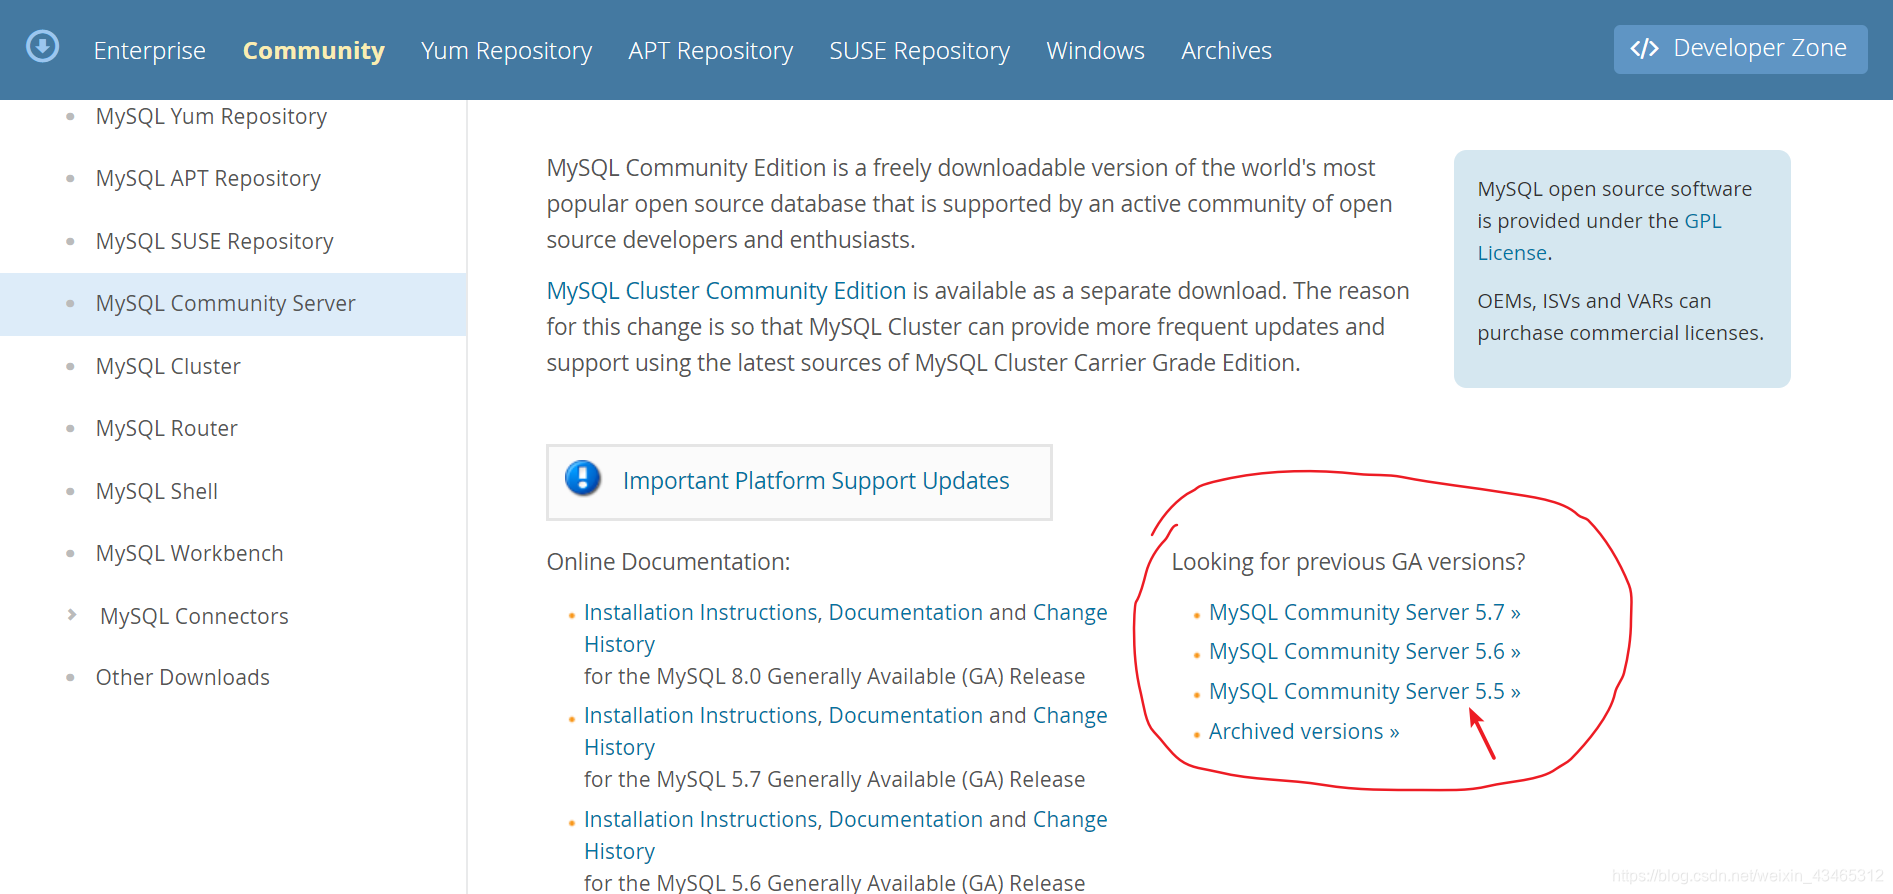This screenshot has height=894, width=1893.
Task: Click the Developer Zone button
Action: click(1740, 49)
